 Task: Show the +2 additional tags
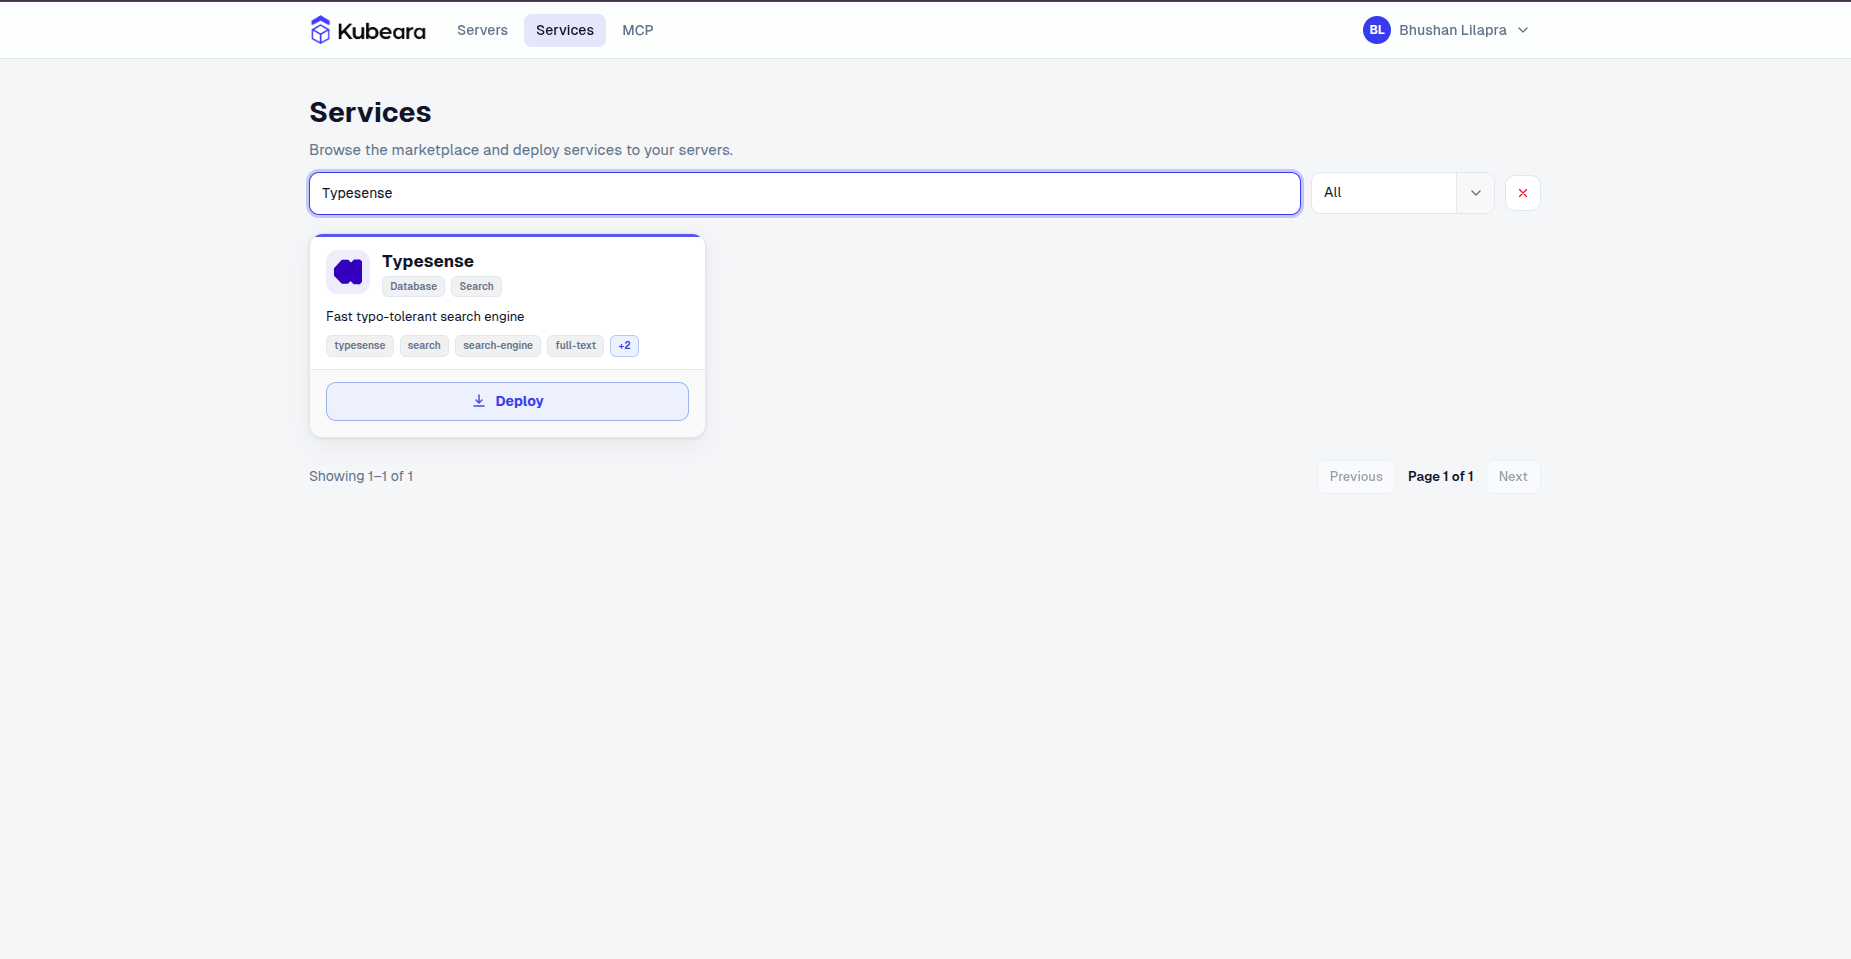pyautogui.click(x=625, y=346)
